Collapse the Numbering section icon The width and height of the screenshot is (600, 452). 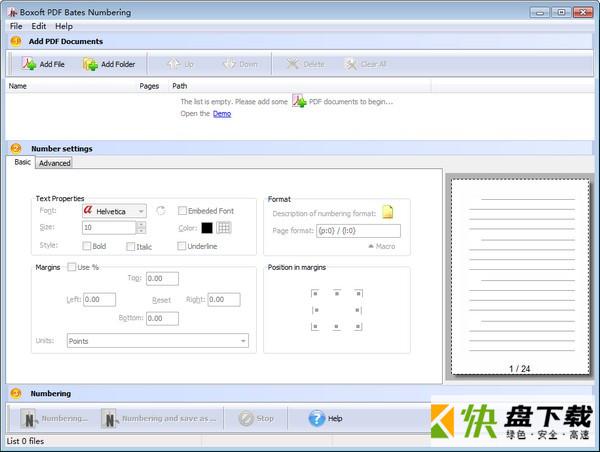point(16,393)
